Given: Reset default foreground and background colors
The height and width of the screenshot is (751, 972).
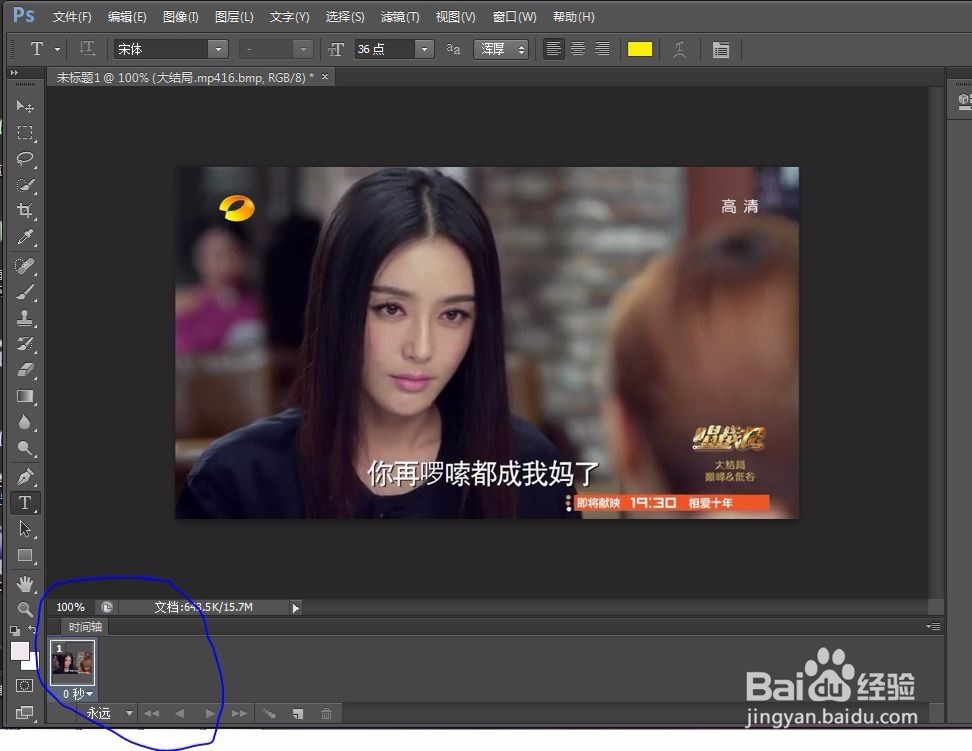Looking at the screenshot, I should click(15, 631).
